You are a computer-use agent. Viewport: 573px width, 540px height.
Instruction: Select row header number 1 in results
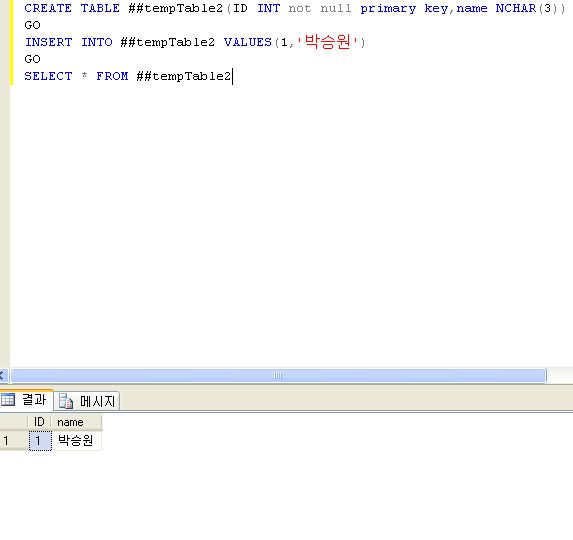coord(14,441)
